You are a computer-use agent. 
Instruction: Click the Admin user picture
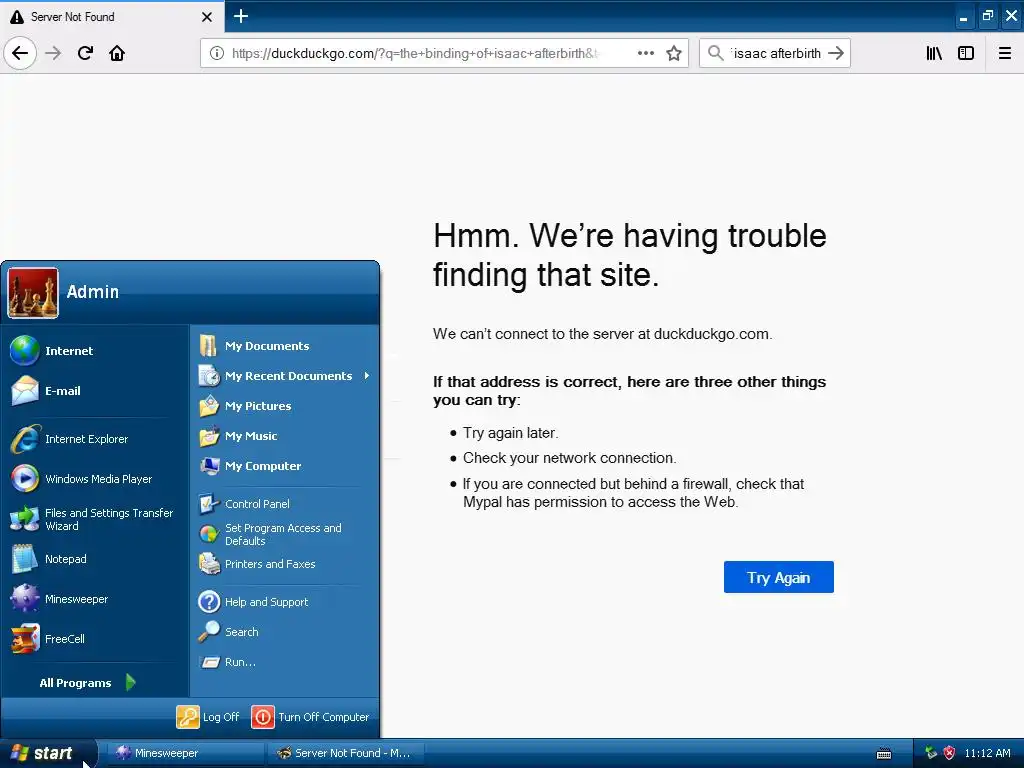click(33, 293)
